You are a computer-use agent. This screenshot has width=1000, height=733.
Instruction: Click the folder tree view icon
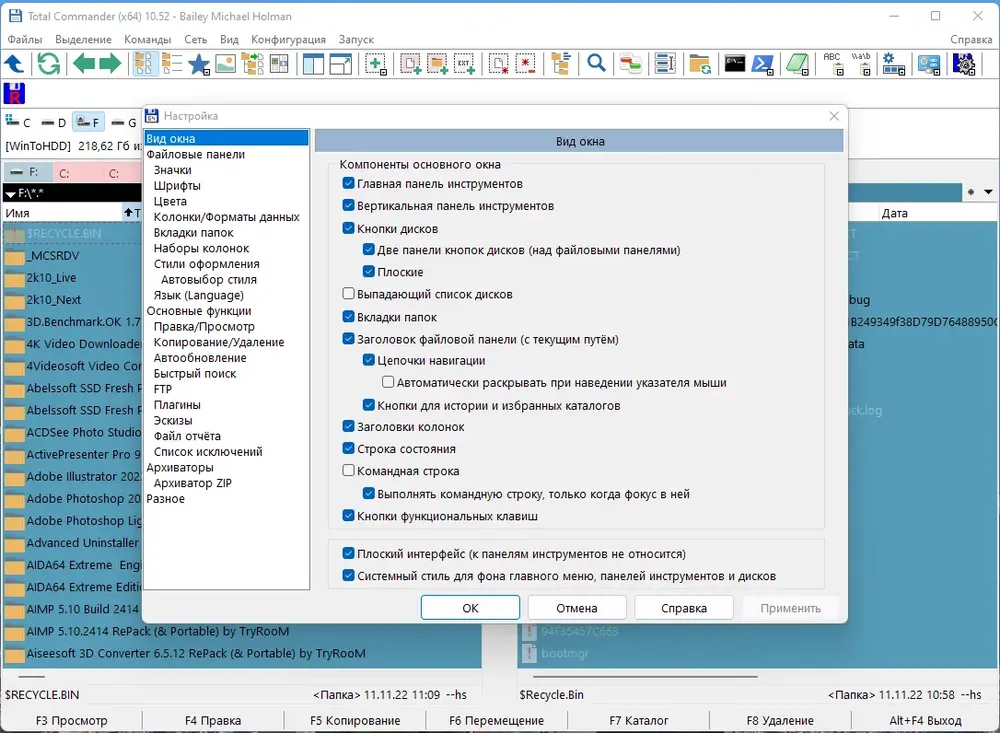[x=561, y=64]
